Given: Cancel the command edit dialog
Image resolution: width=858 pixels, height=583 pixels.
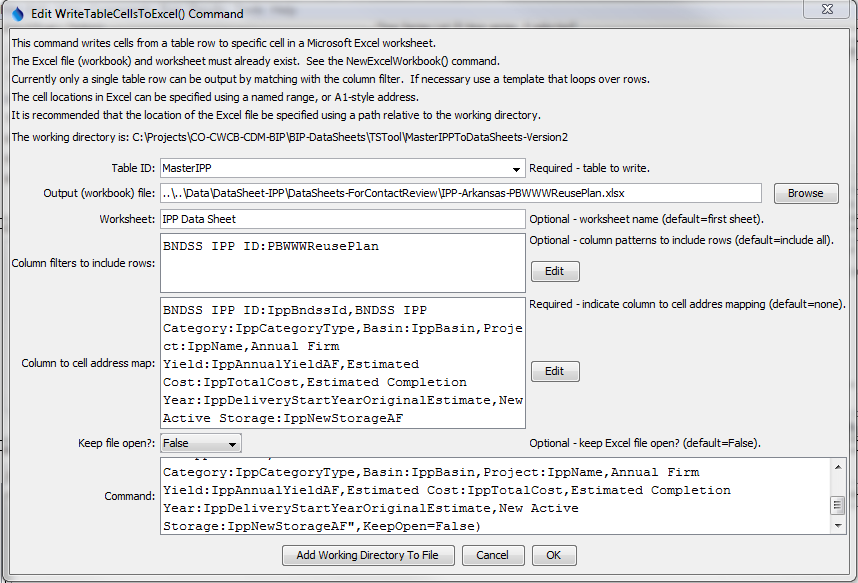Looking at the screenshot, I should tap(492, 555).
